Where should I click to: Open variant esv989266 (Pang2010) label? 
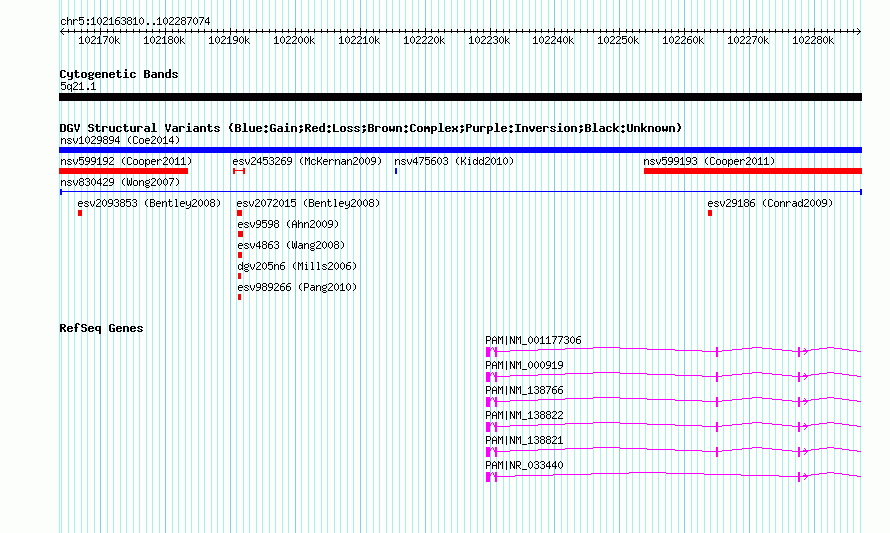click(x=297, y=287)
